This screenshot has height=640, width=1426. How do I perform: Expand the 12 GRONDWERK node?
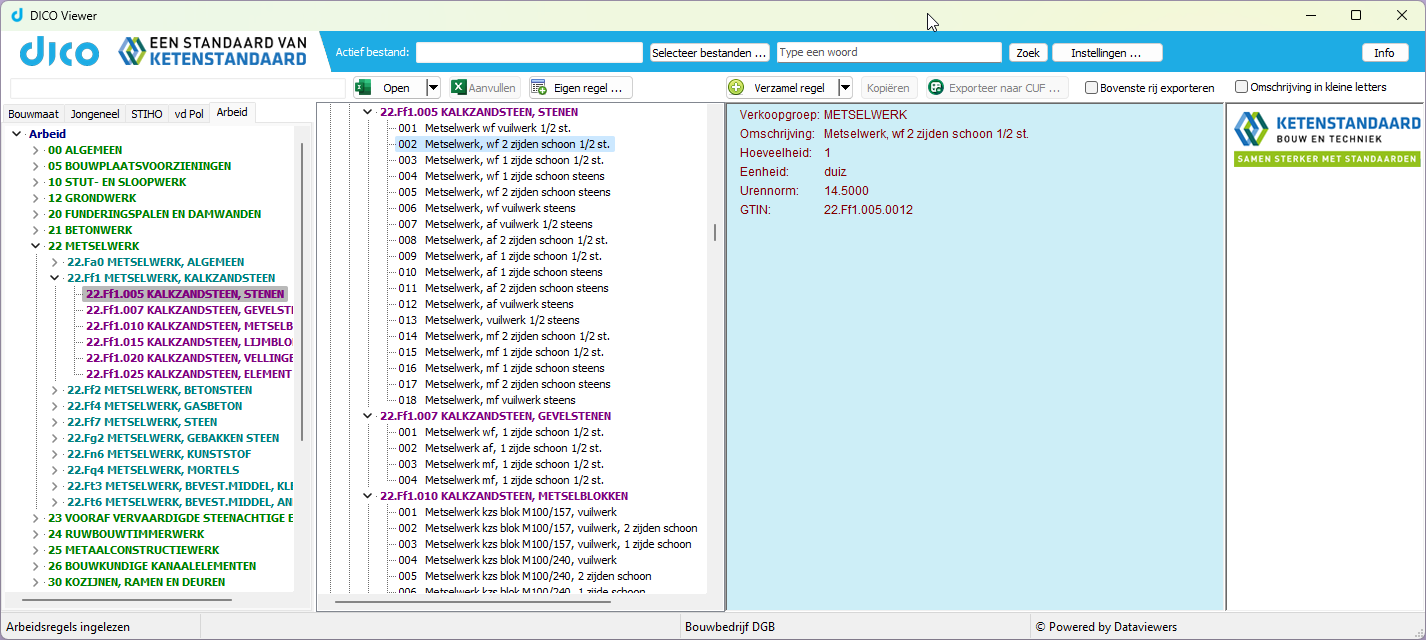(x=36, y=198)
